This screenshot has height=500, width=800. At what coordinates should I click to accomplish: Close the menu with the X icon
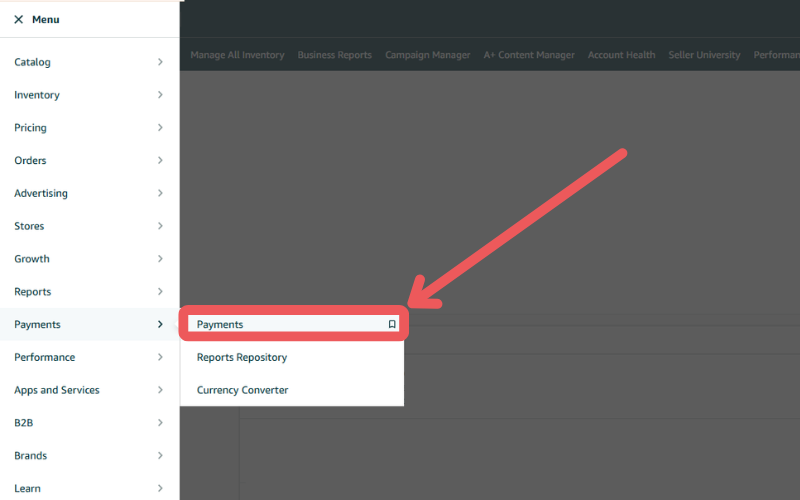(18, 19)
